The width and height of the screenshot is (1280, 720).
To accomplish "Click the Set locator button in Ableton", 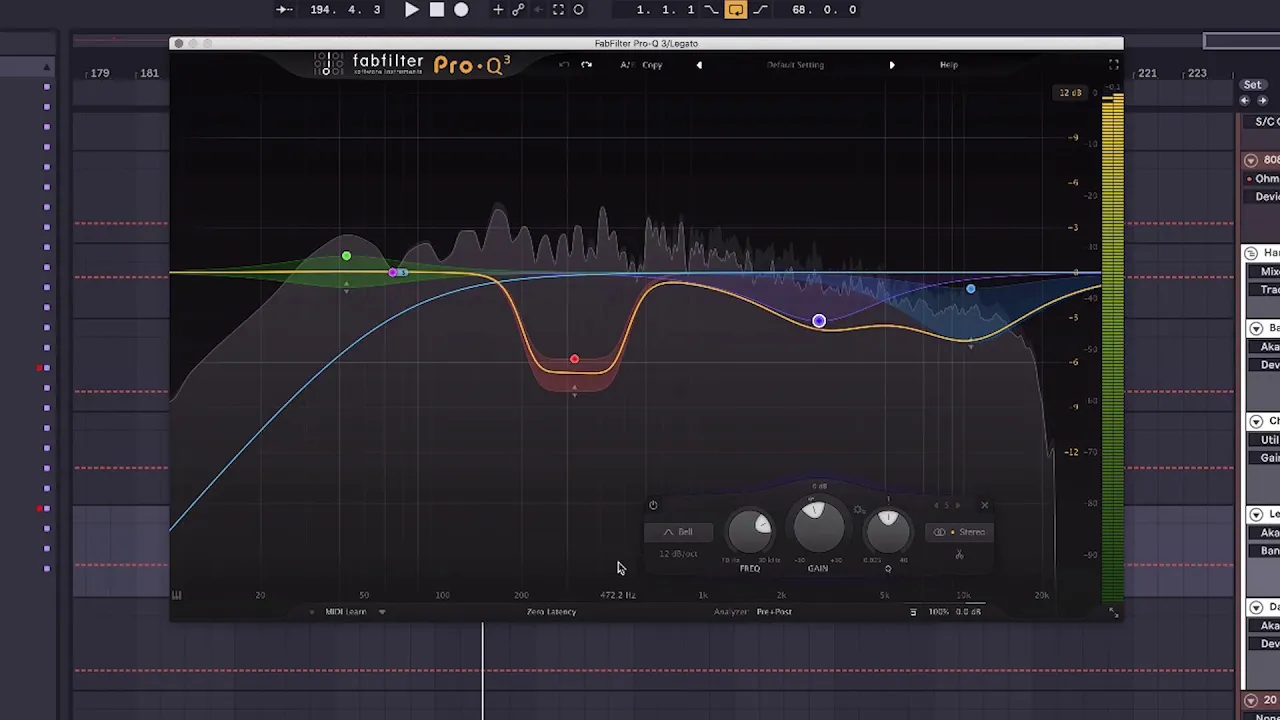I will click(1252, 85).
